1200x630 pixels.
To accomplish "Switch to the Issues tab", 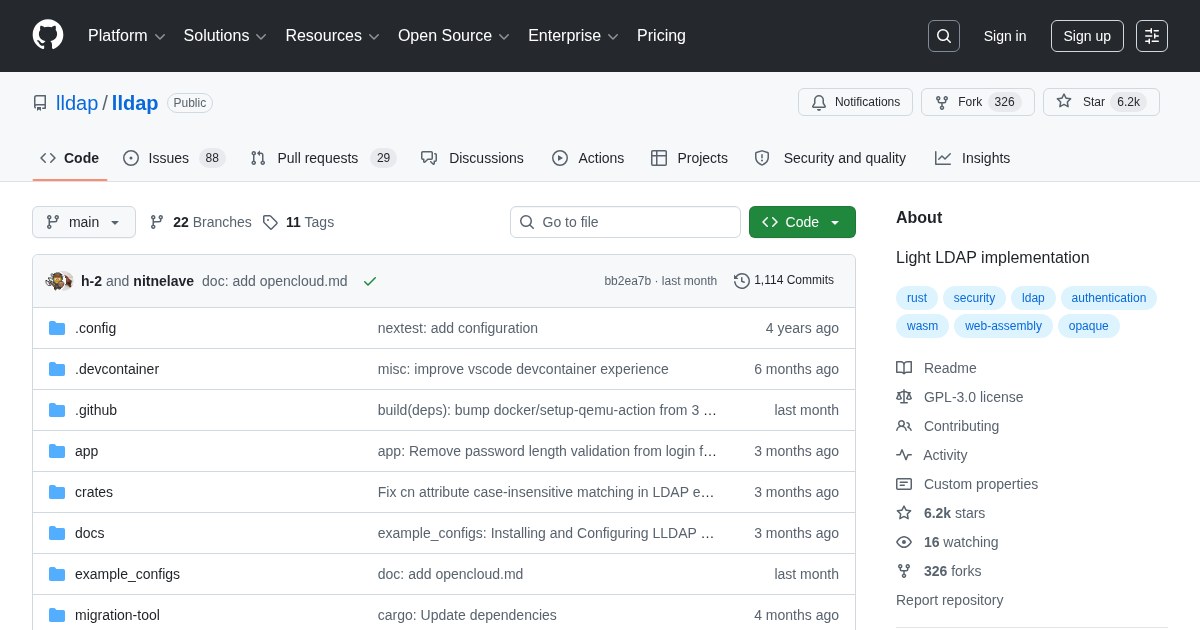I will pyautogui.click(x=174, y=158).
